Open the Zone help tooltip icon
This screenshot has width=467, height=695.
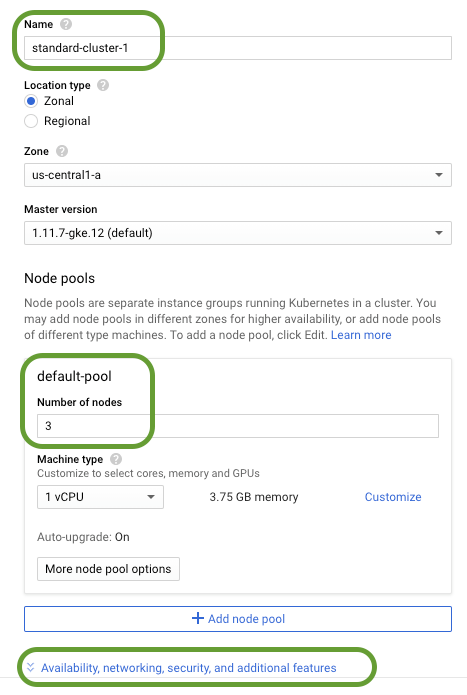(62, 151)
